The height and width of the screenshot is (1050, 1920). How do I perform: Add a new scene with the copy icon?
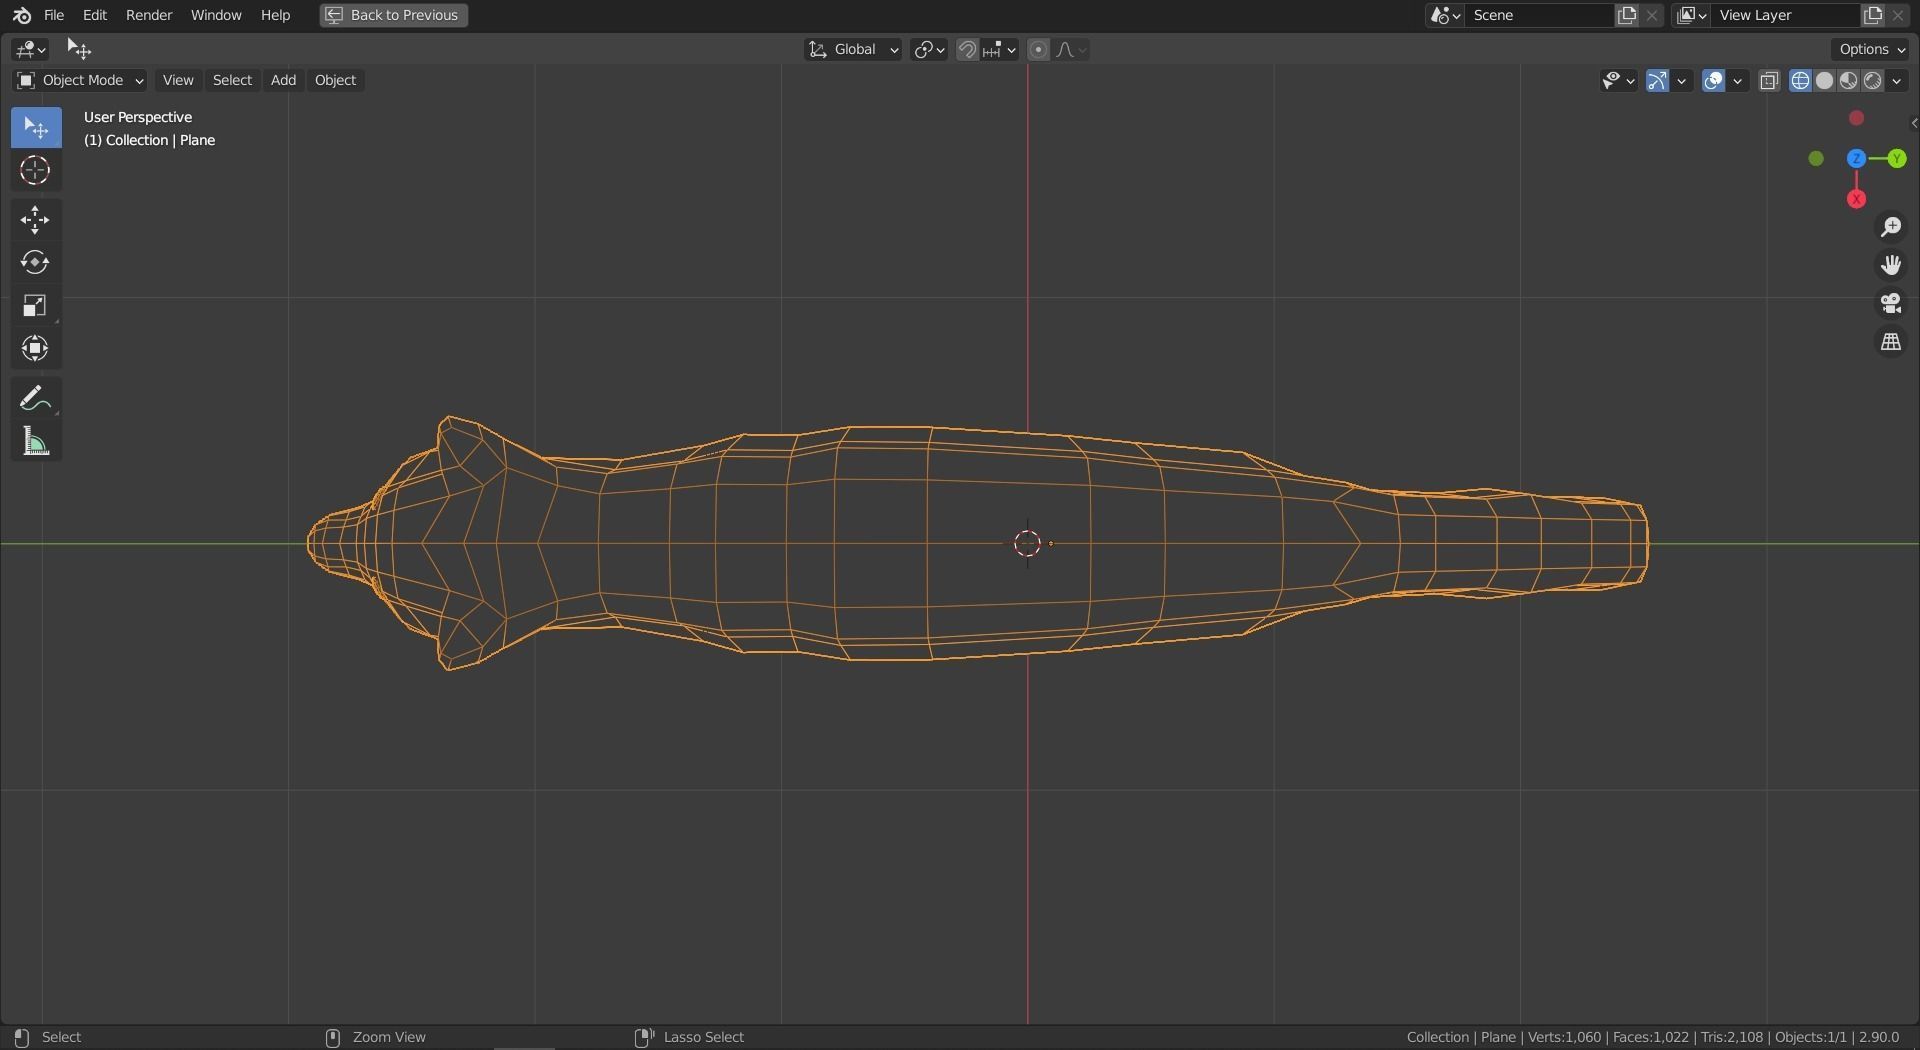click(1627, 15)
